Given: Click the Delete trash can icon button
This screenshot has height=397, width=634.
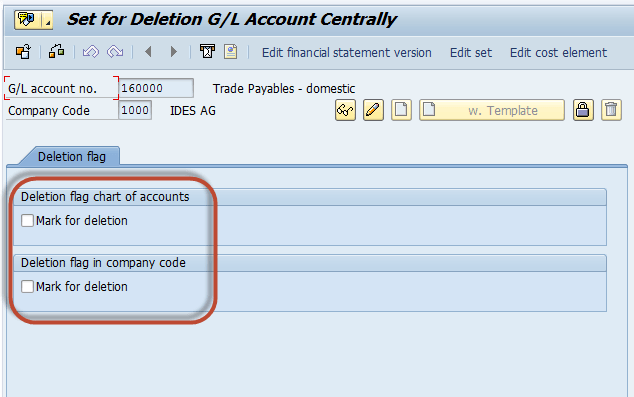Looking at the screenshot, I should (611, 110).
